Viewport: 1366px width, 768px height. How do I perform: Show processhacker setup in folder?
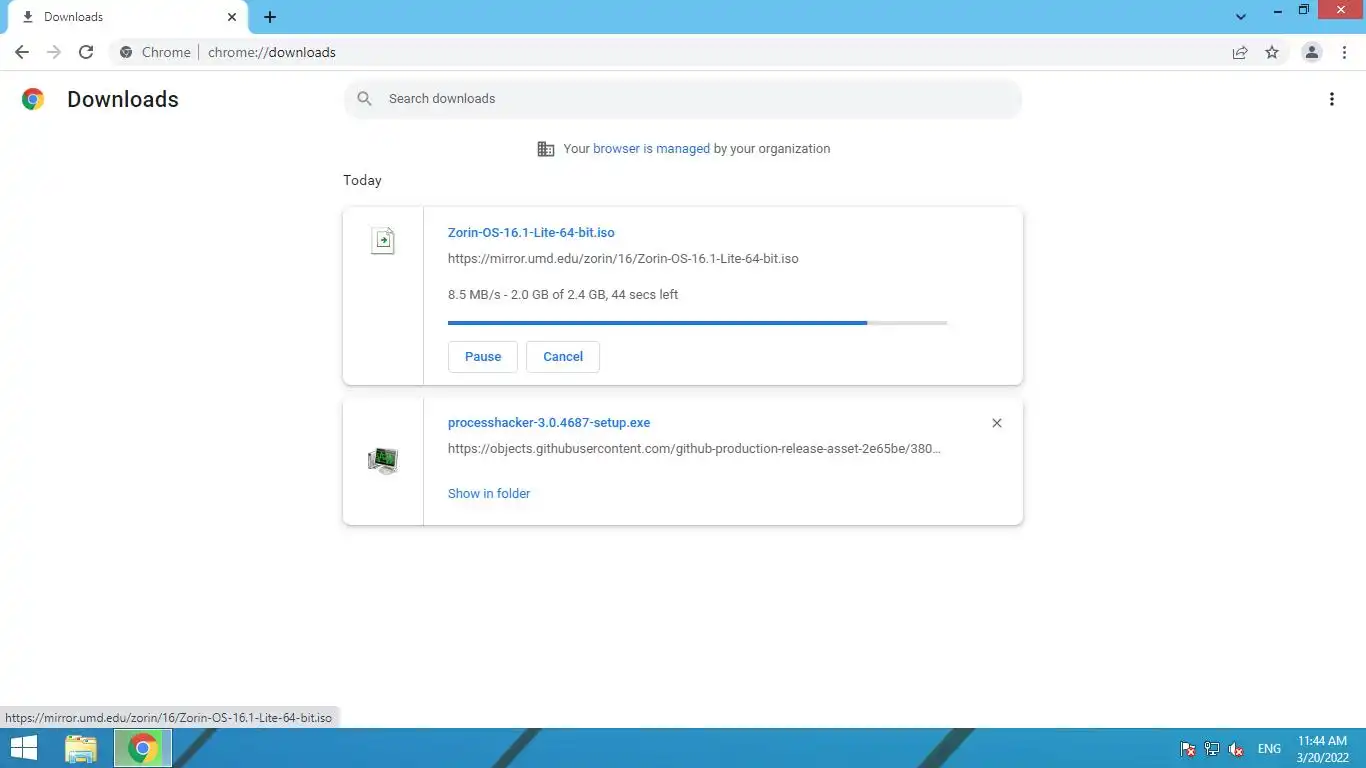[489, 493]
